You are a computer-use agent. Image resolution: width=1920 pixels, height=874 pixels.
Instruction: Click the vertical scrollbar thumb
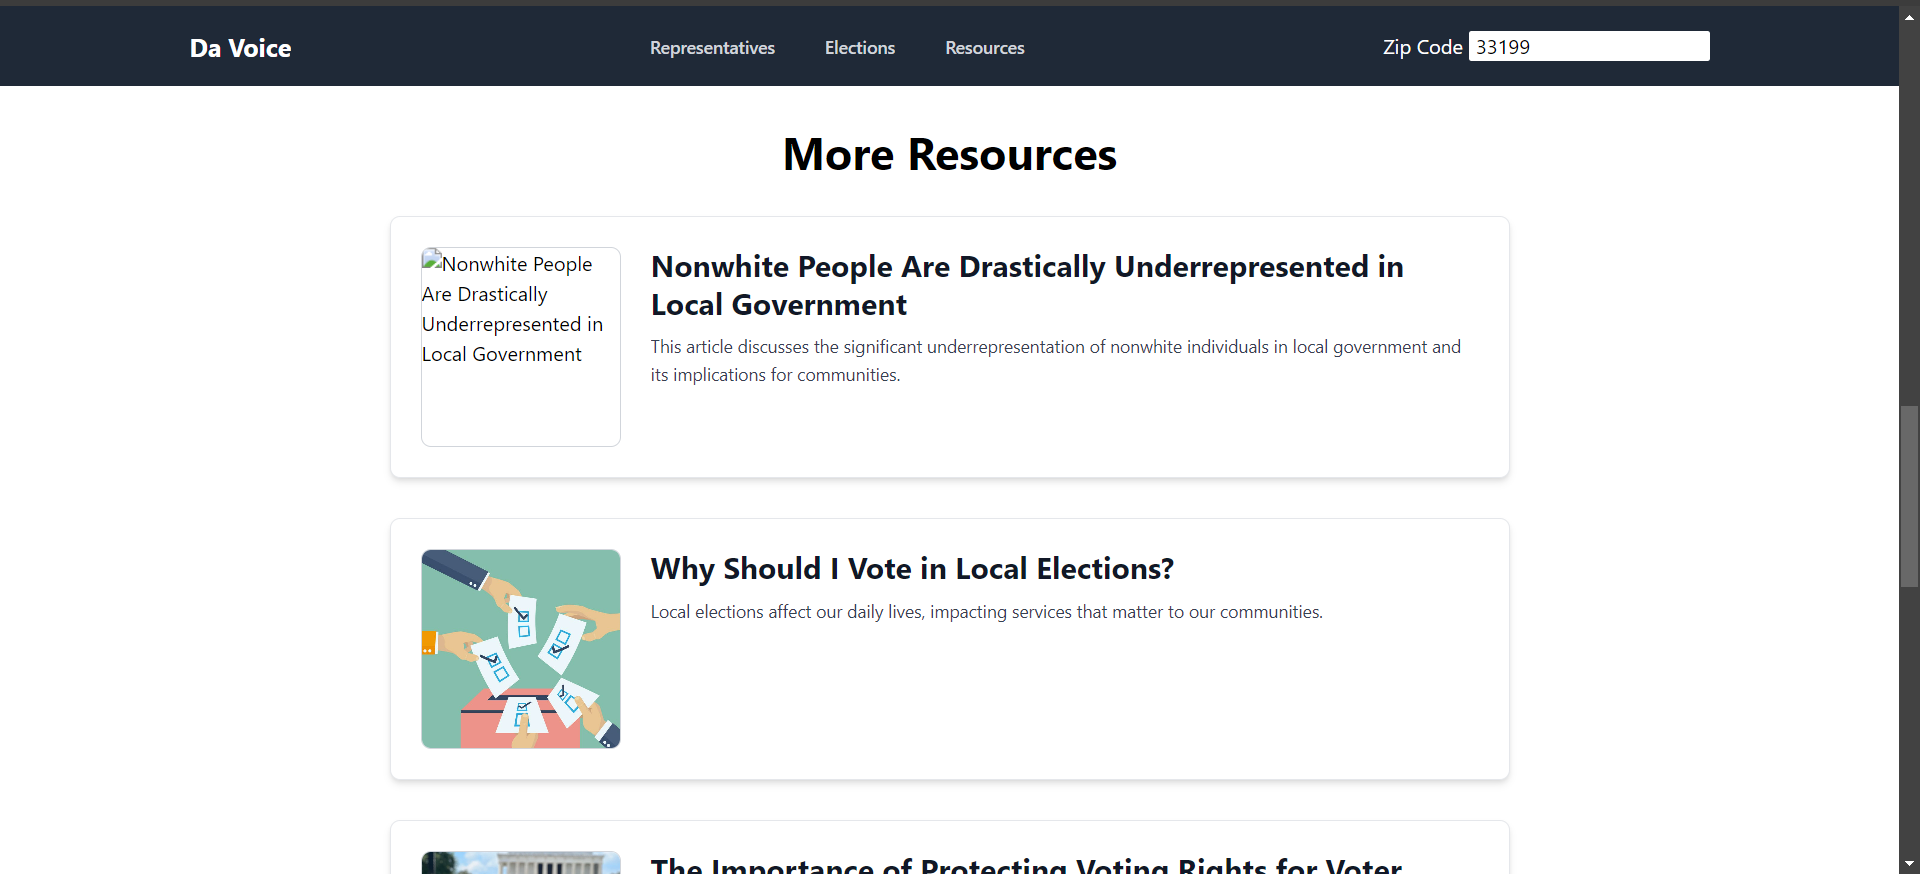1909,496
